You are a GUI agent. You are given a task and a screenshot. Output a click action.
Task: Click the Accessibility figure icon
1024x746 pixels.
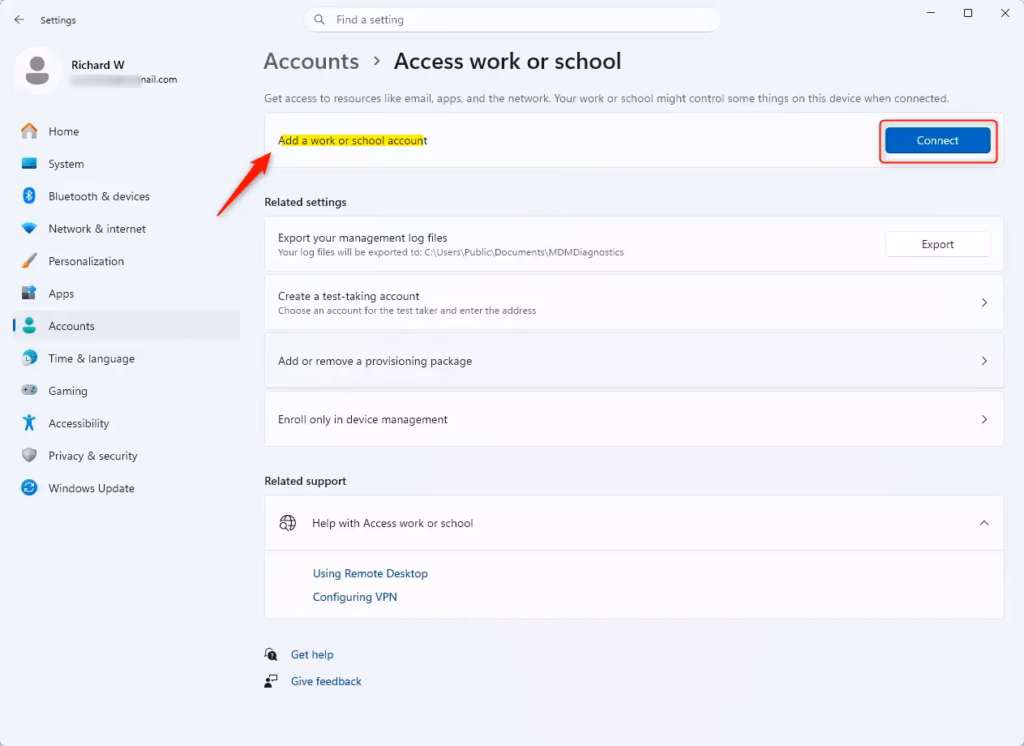pyautogui.click(x=29, y=423)
